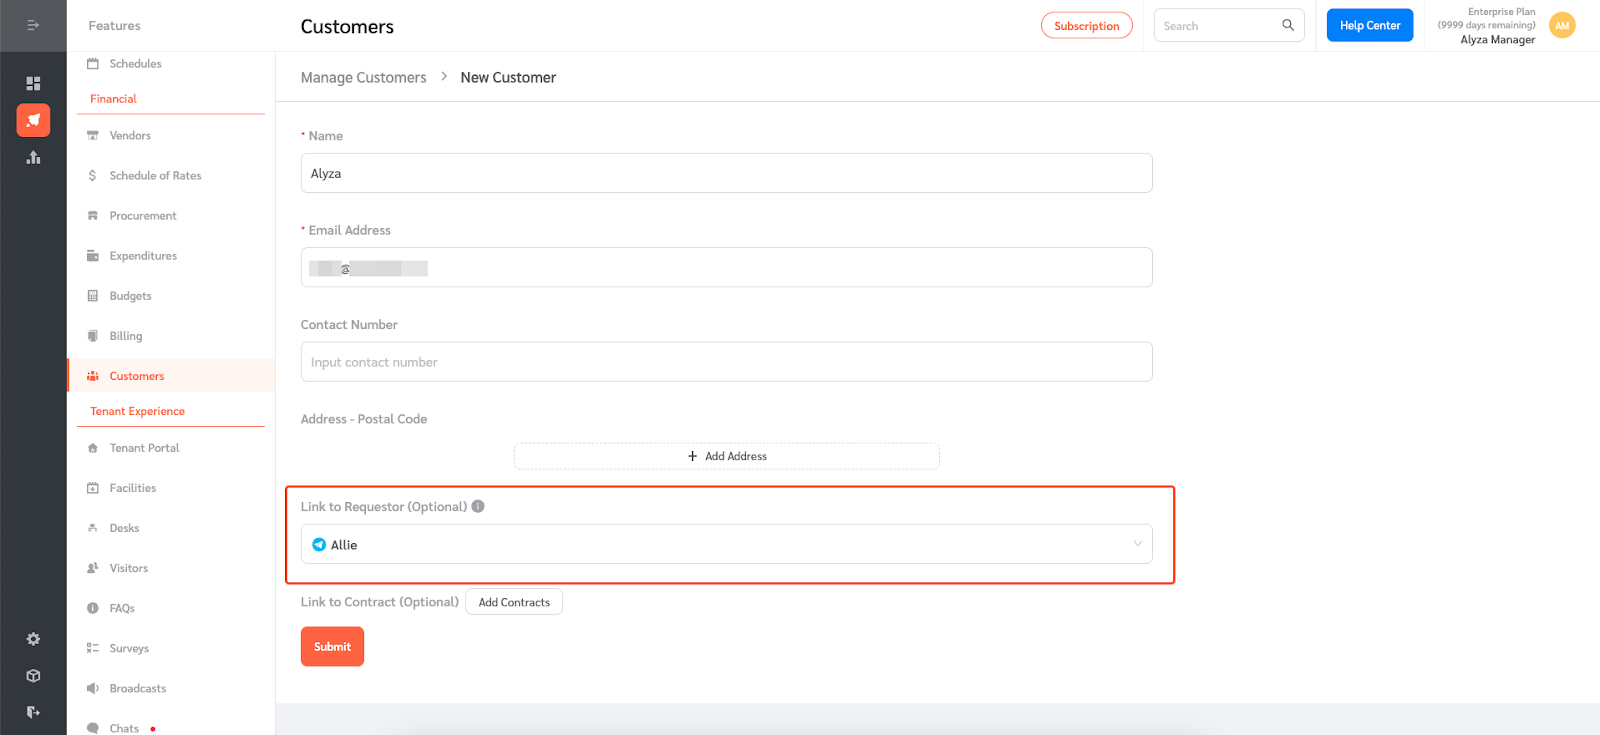Image resolution: width=1600 pixels, height=735 pixels.
Task: Click the Broadcasts megaphone icon
Action: click(93, 688)
